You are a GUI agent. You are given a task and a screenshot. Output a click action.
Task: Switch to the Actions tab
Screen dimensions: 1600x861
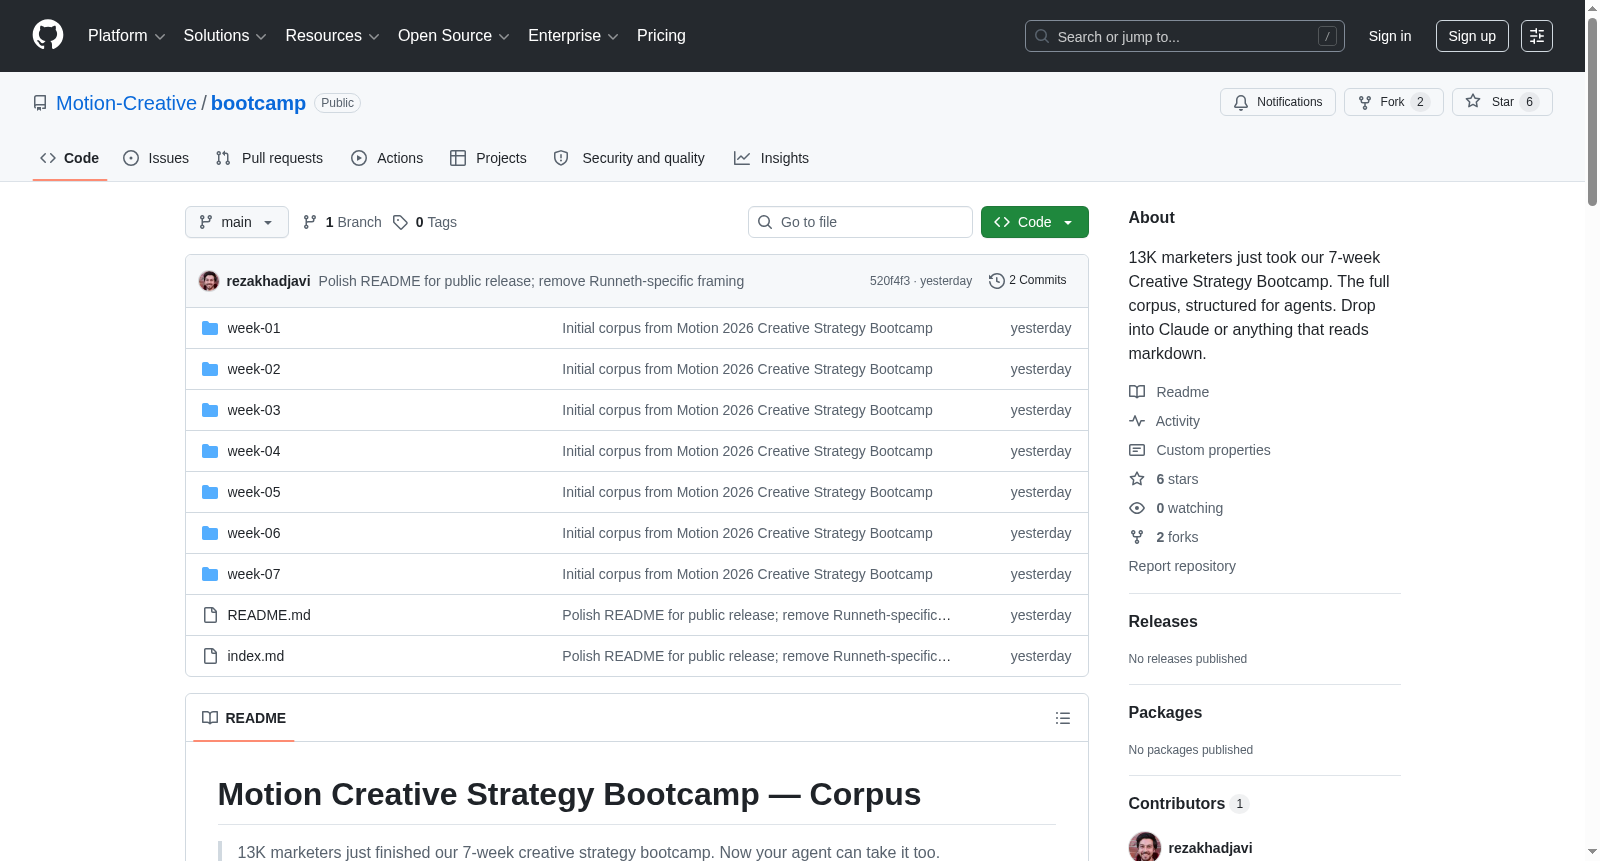pos(387,158)
